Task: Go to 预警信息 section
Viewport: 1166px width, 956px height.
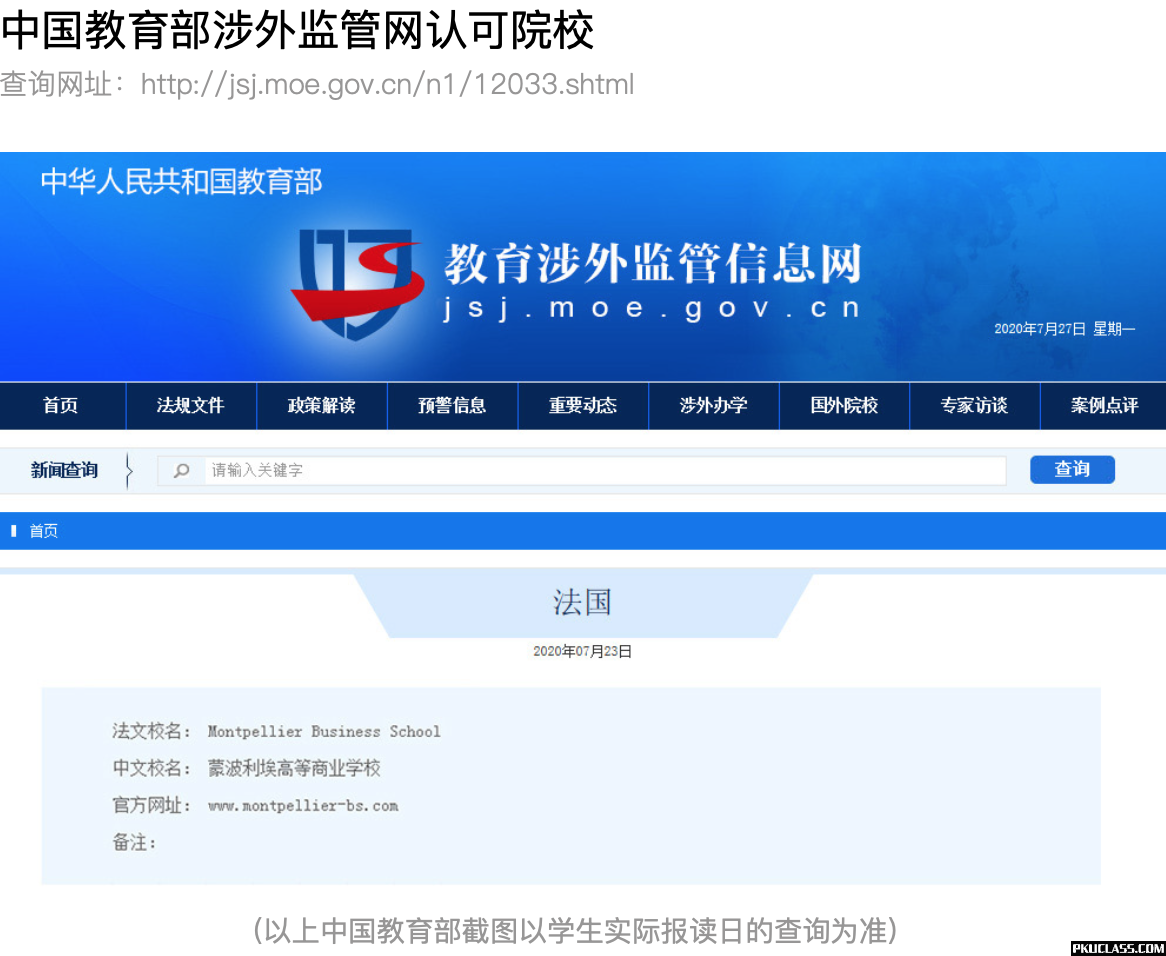Action: pos(452,406)
